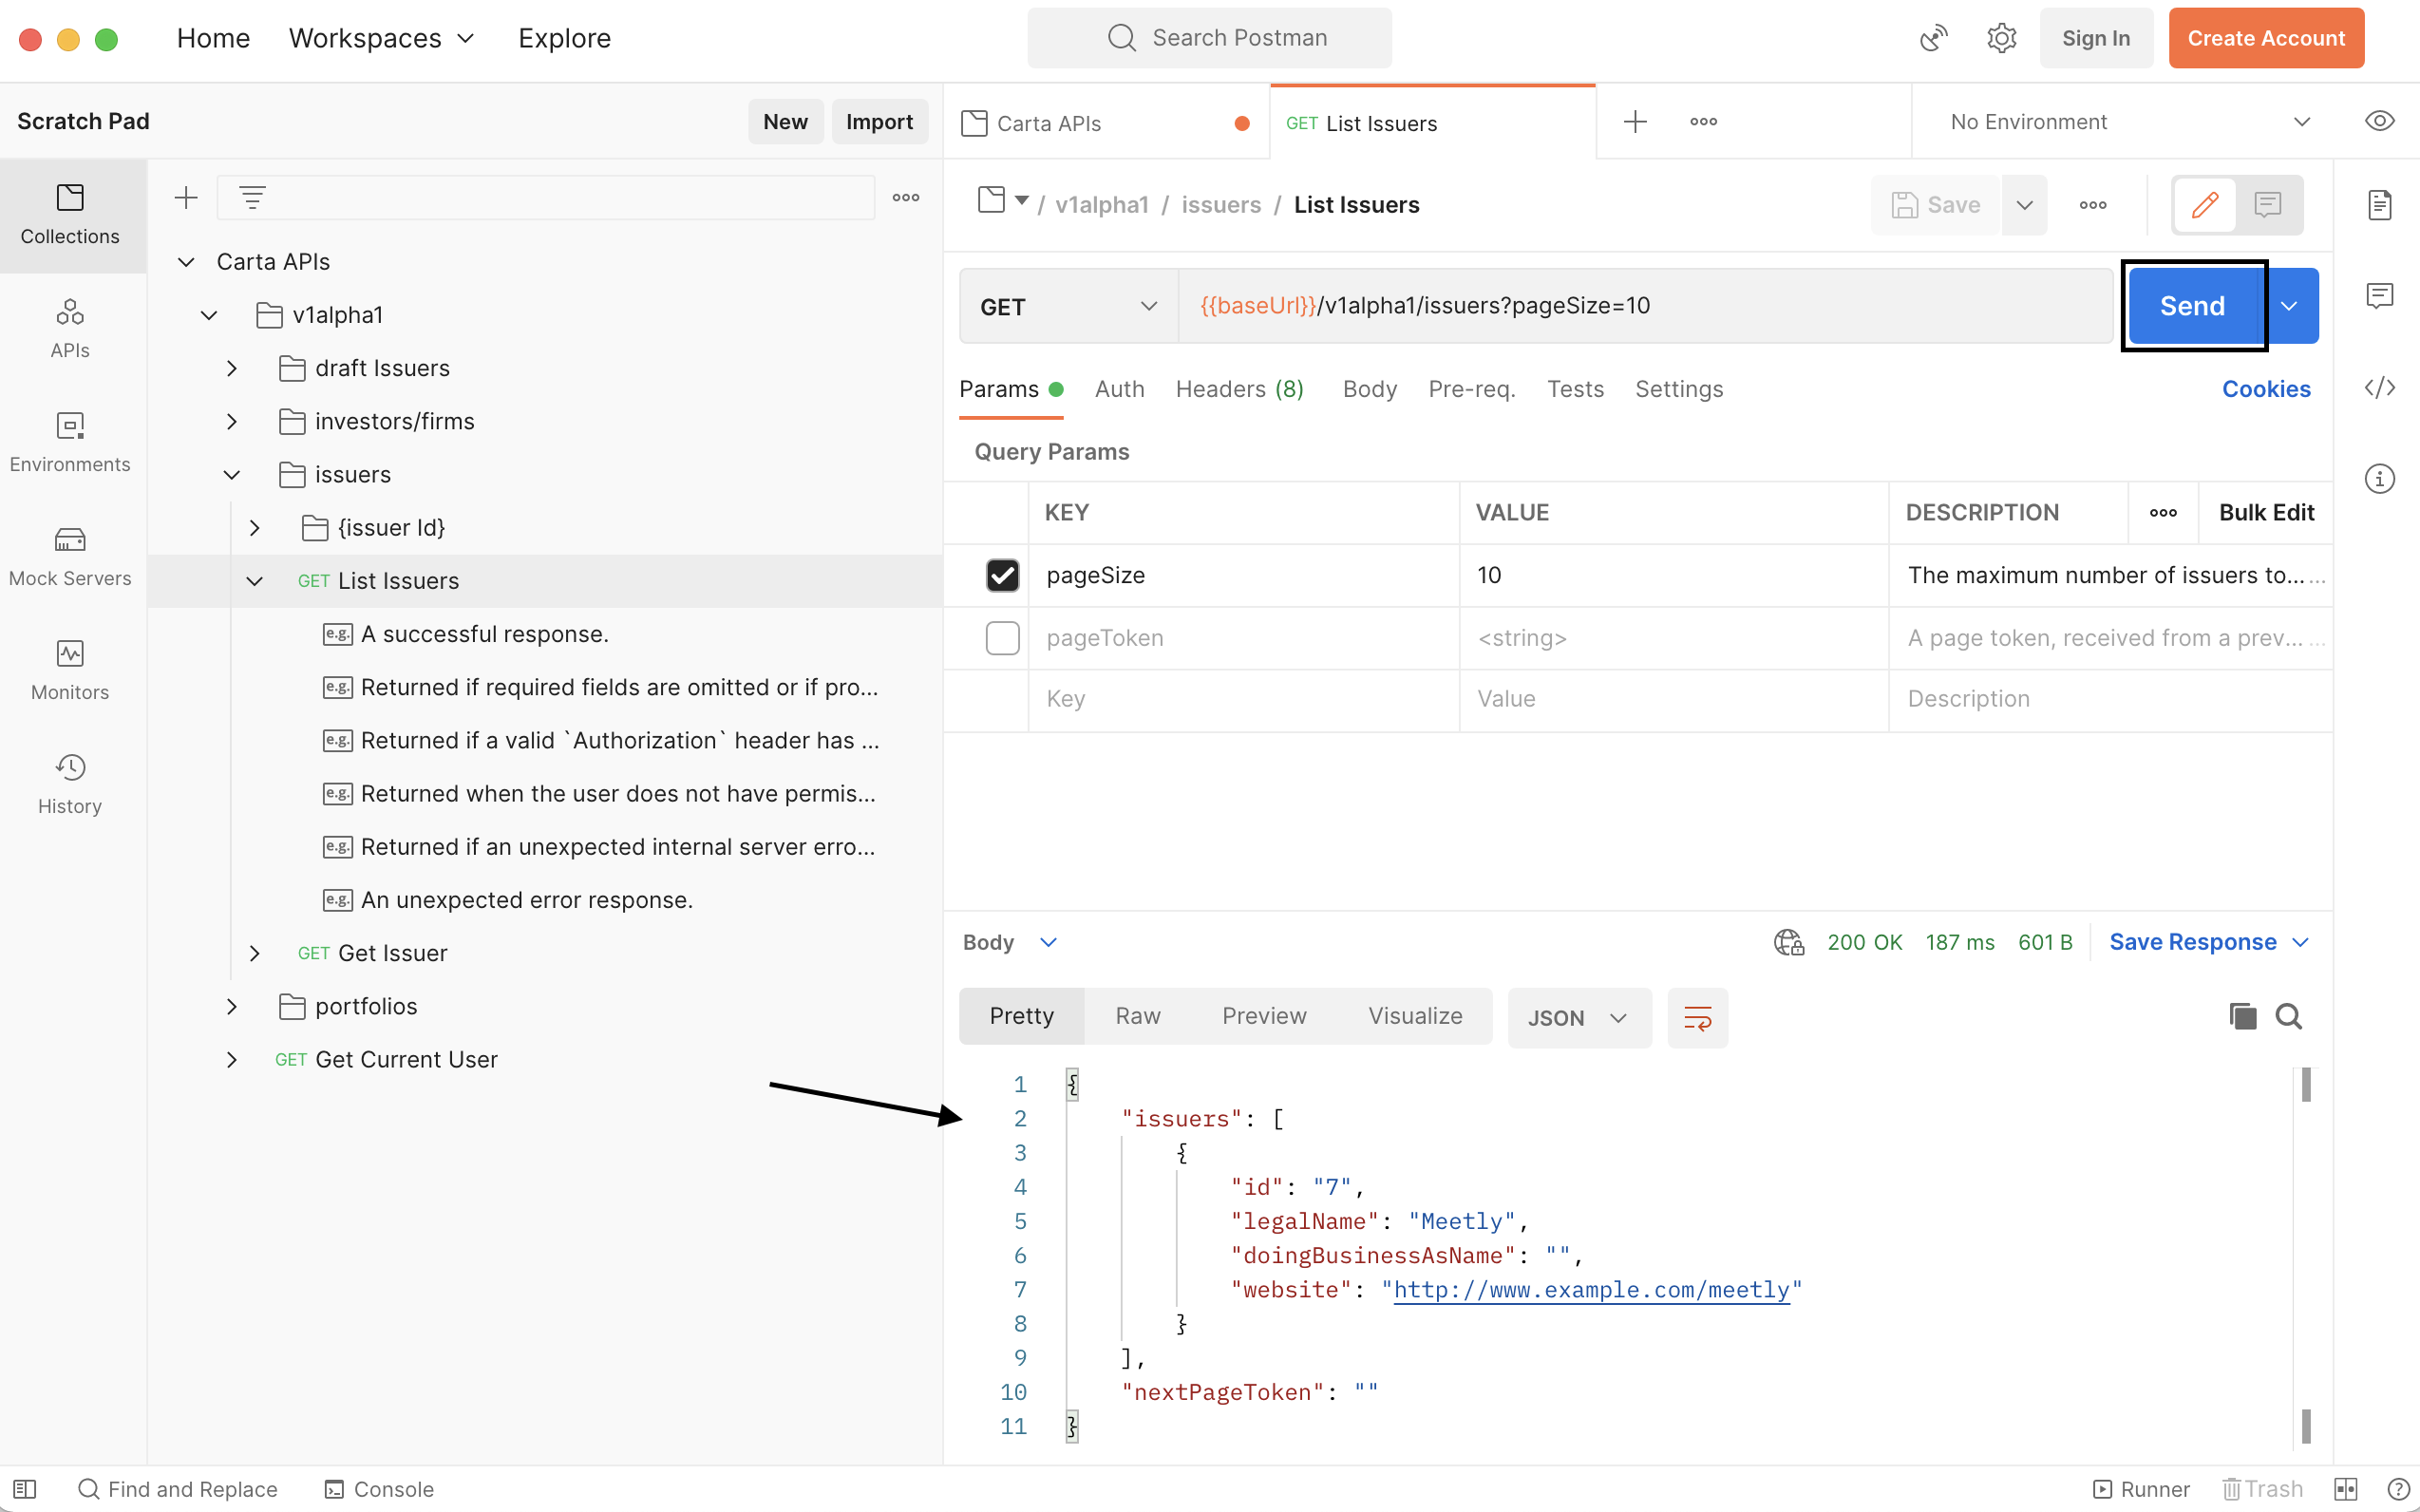This screenshot has width=2420, height=1512.
Task: Toggle the bottom-left sidebar visibility icon
Action: (25, 1489)
